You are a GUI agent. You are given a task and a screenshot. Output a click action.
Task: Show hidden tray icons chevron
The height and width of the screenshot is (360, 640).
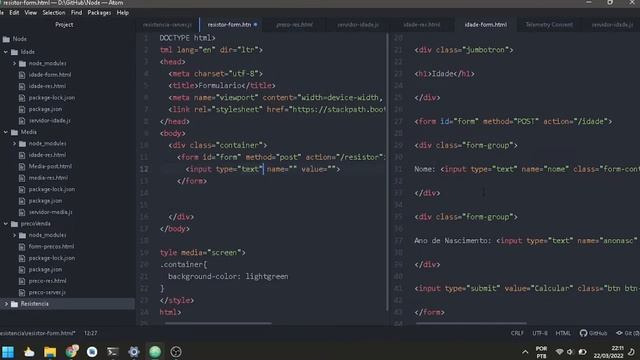525,352
